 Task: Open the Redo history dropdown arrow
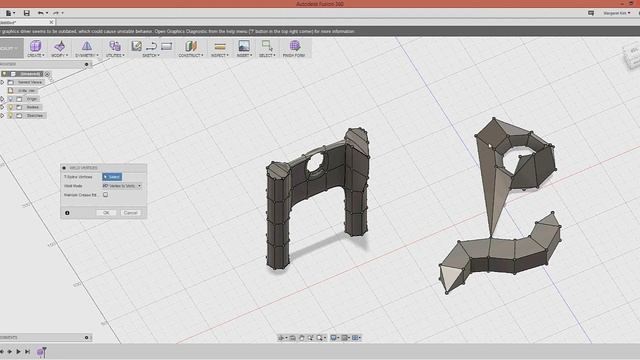click(62, 13)
